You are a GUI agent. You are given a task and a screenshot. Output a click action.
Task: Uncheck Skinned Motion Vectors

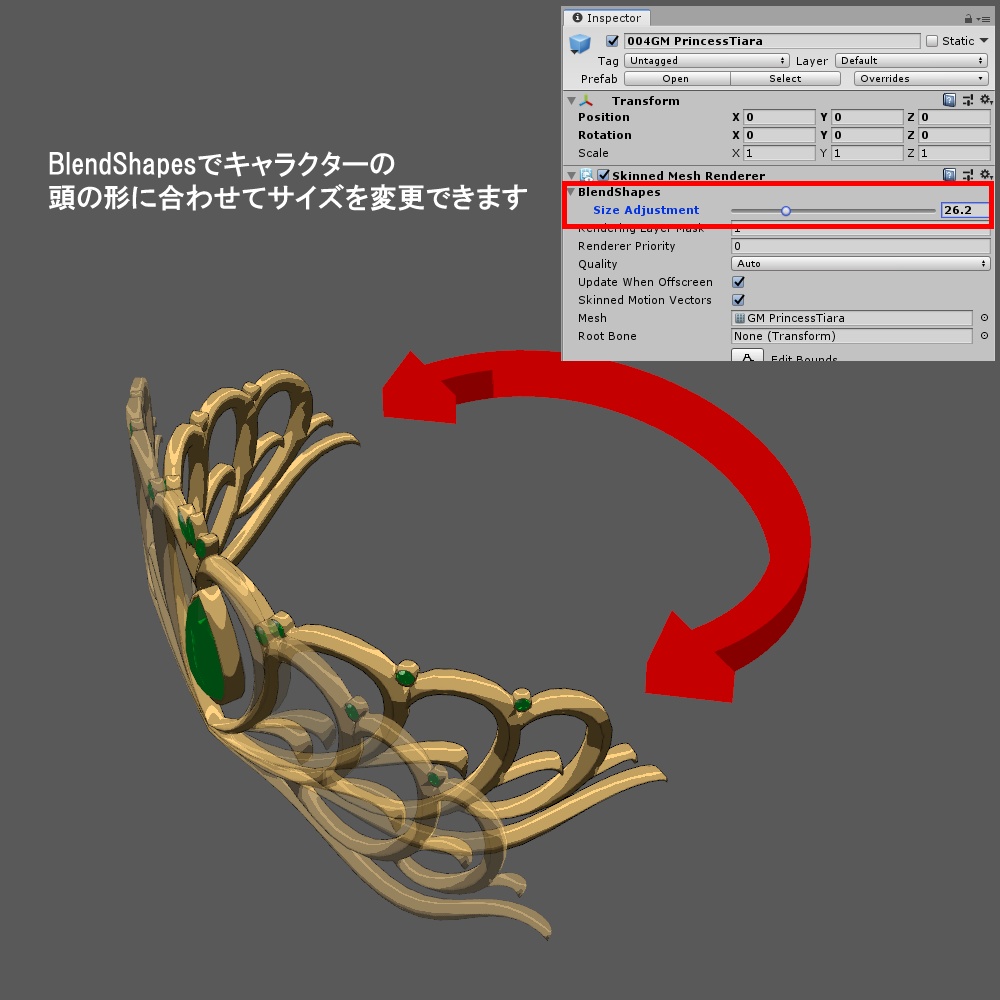(x=739, y=300)
